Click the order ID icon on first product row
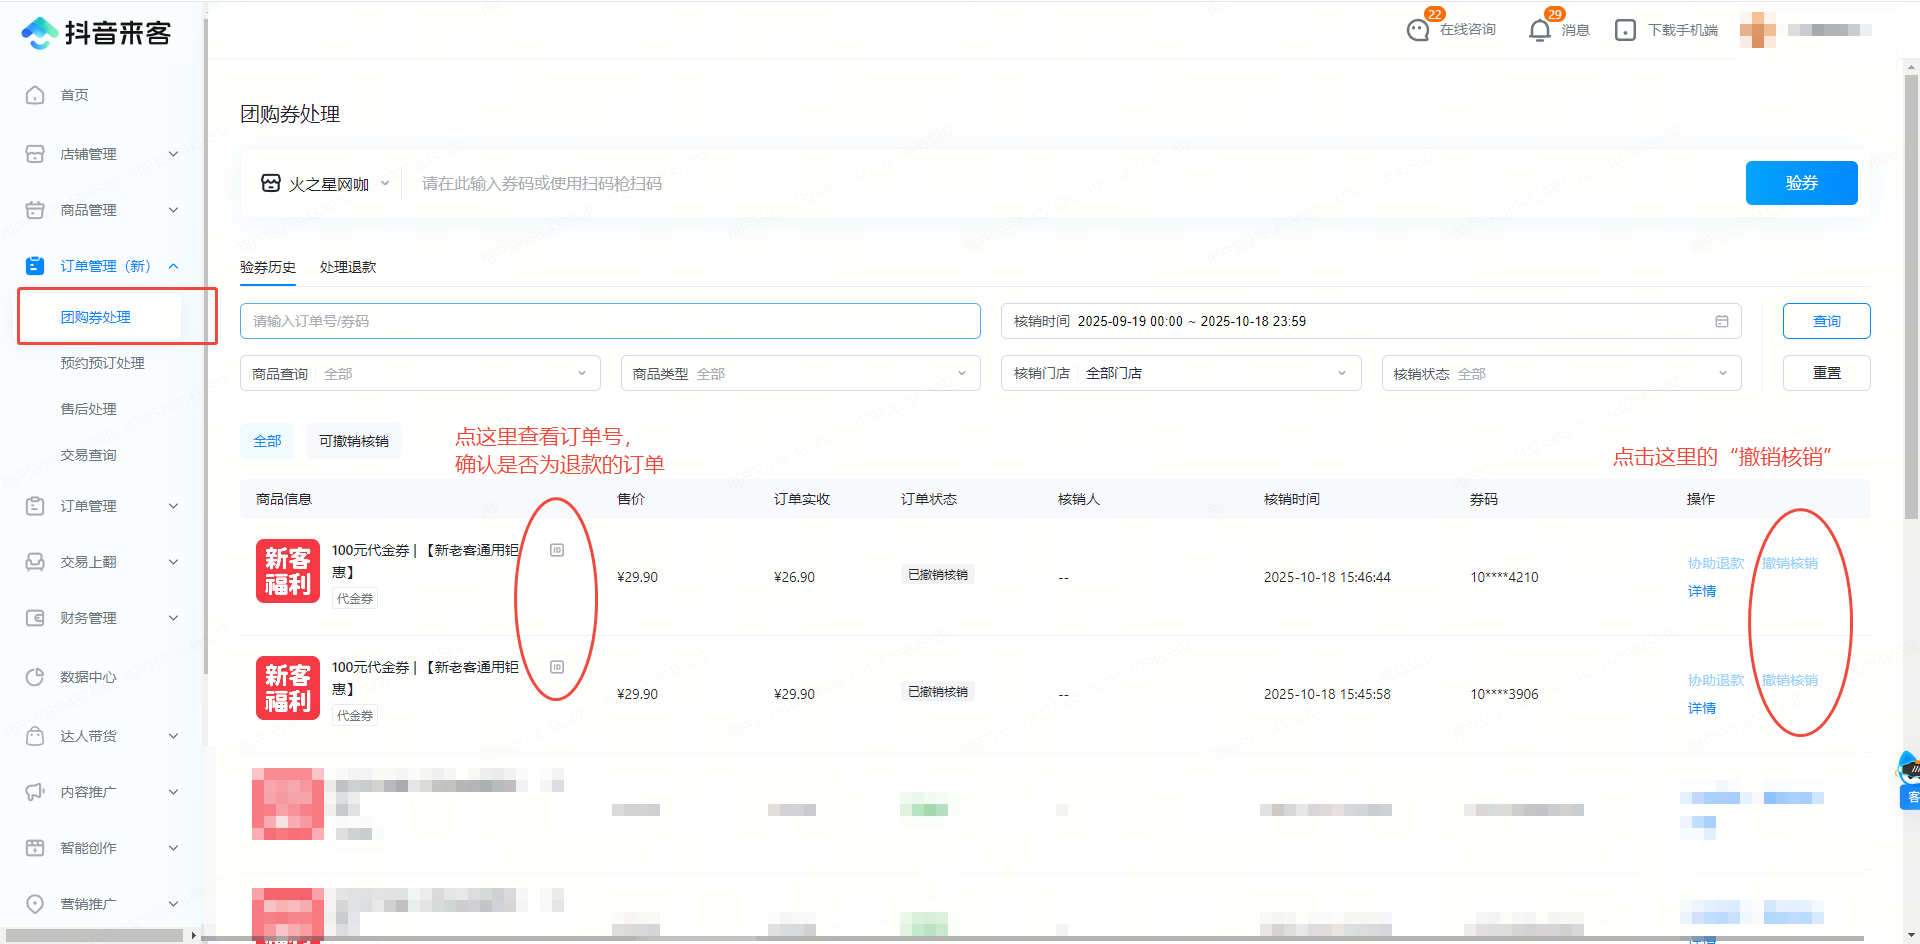 (557, 550)
